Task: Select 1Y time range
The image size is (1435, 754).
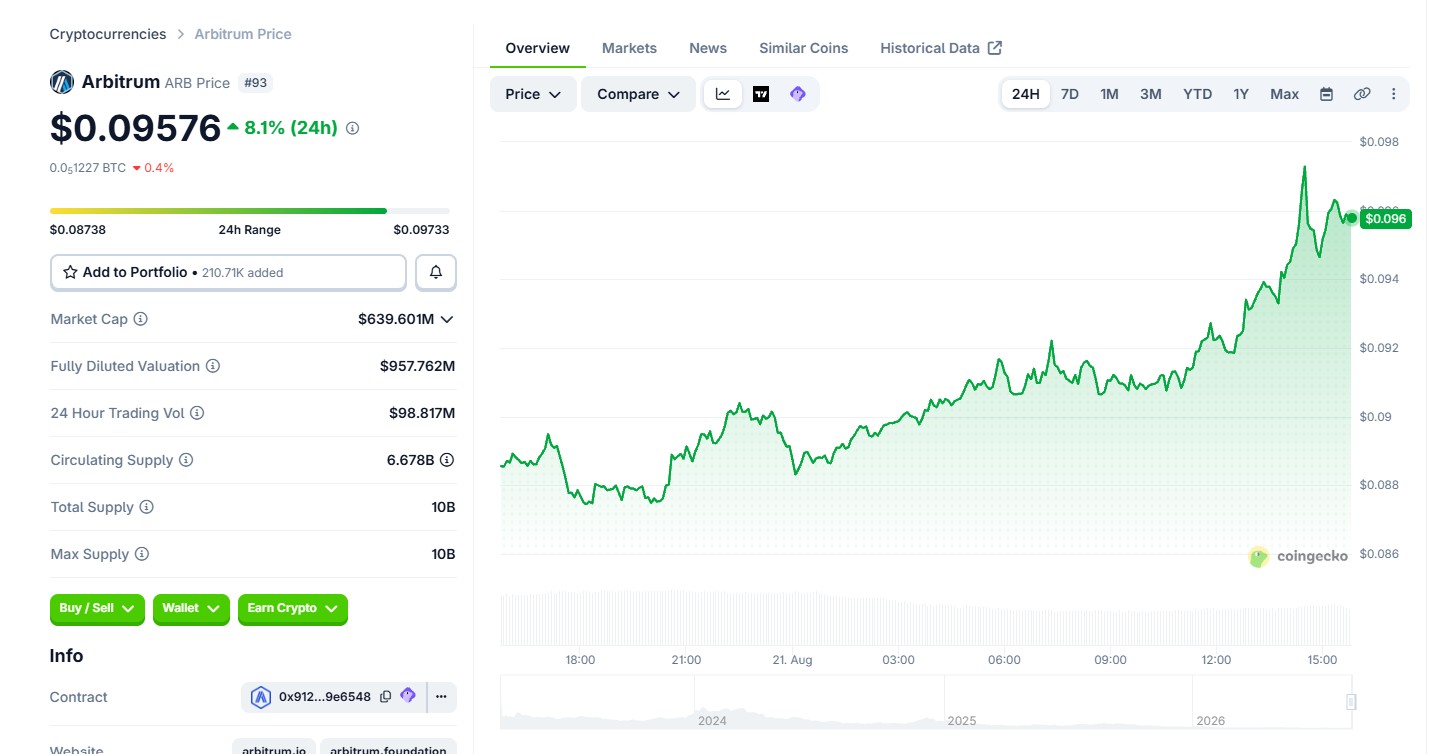Action: (x=1241, y=94)
